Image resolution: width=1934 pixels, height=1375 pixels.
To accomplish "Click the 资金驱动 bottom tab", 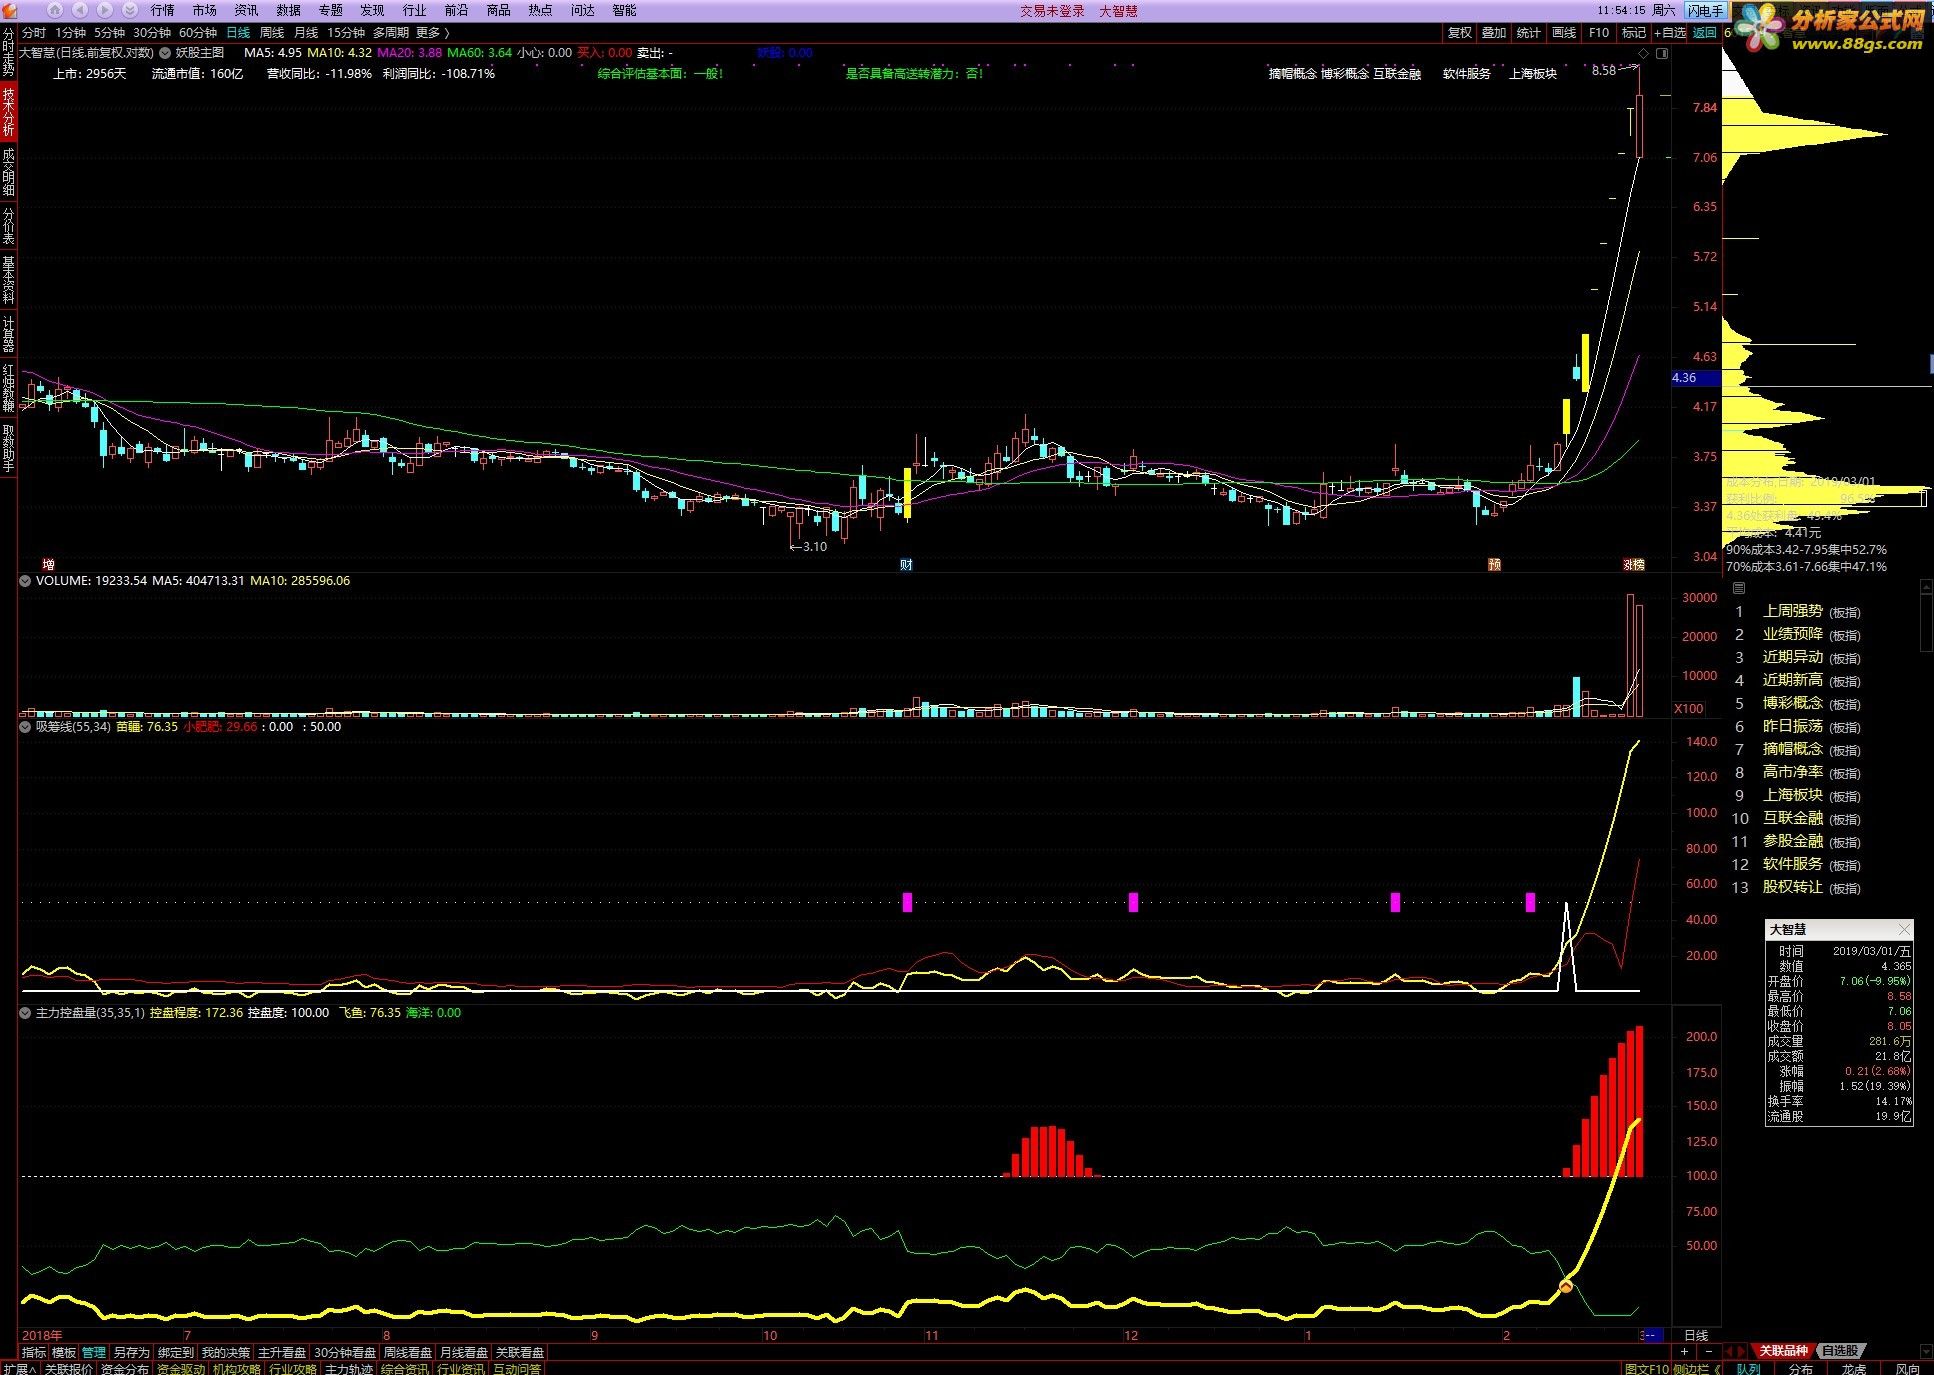I will coord(180,1368).
